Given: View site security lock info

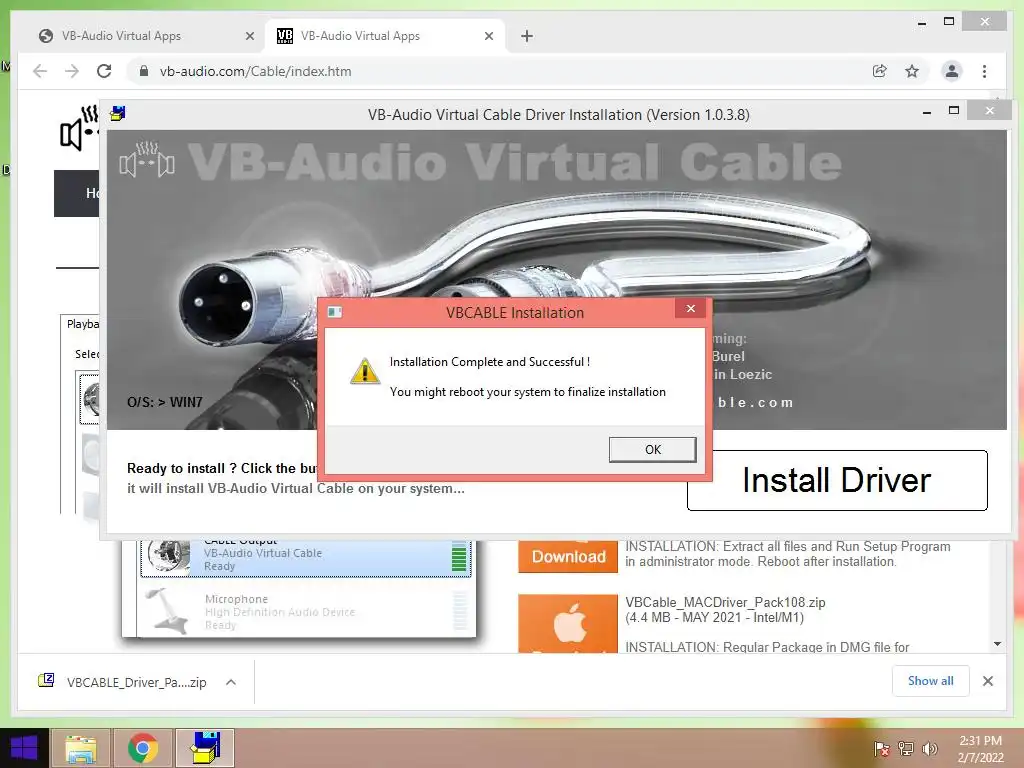Looking at the screenshot, I should click(144, 71).
